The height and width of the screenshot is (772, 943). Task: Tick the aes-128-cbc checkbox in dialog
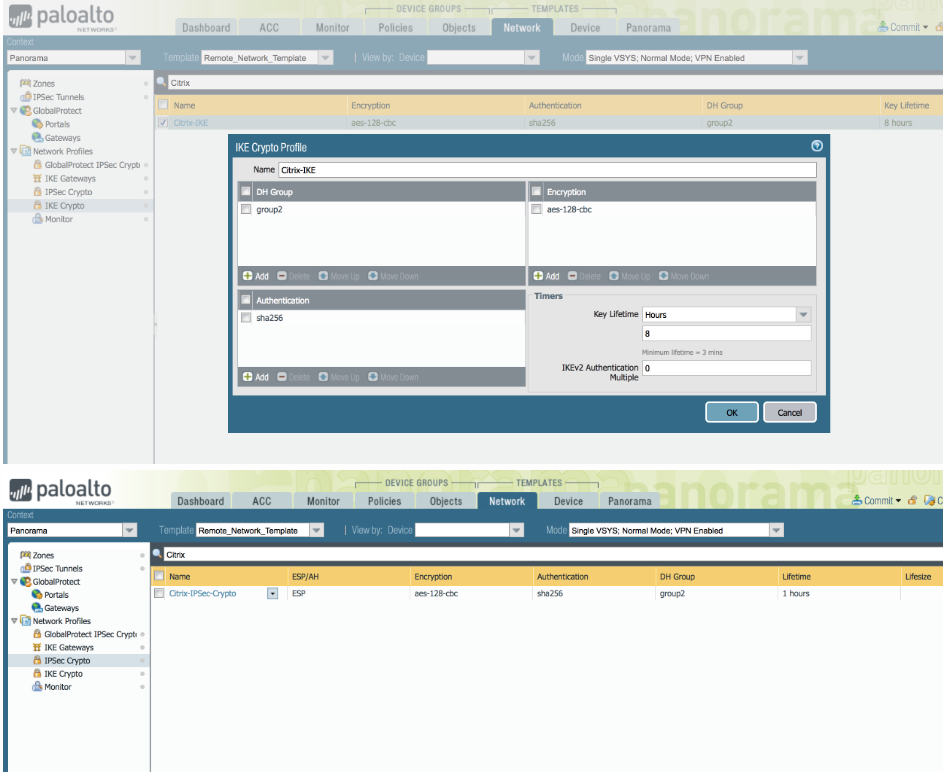536,209
